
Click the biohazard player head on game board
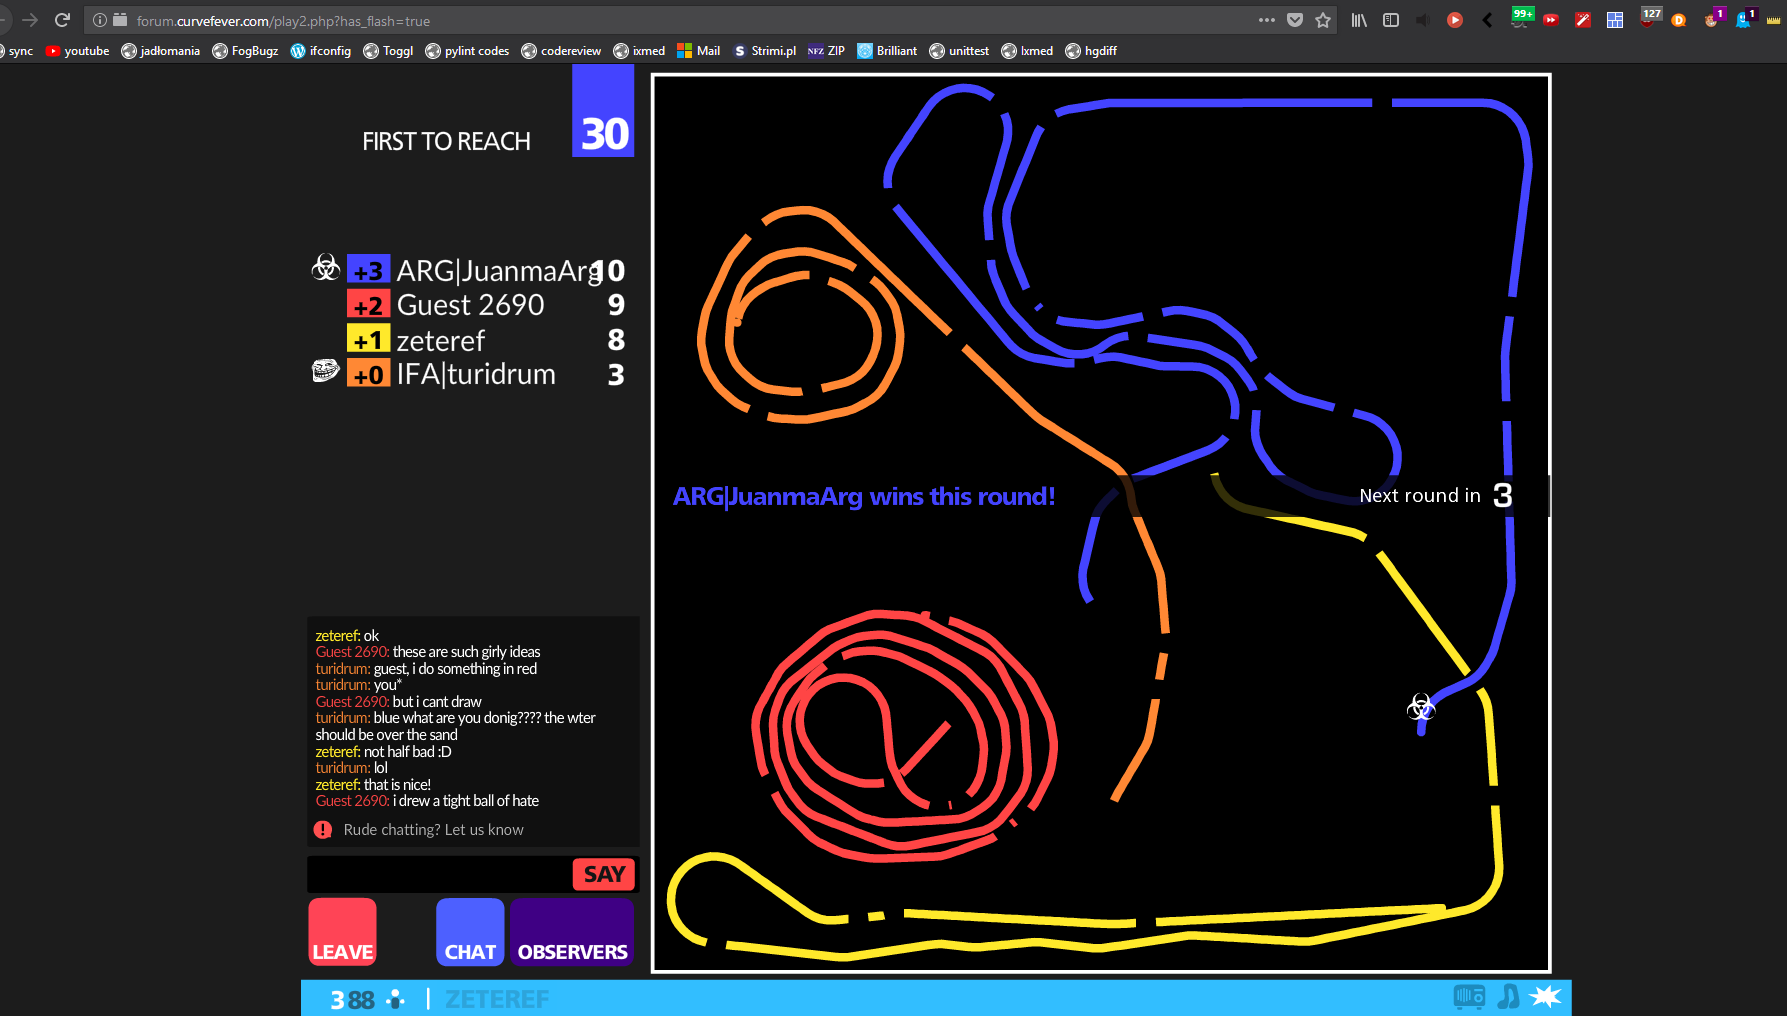(1421, 708)
